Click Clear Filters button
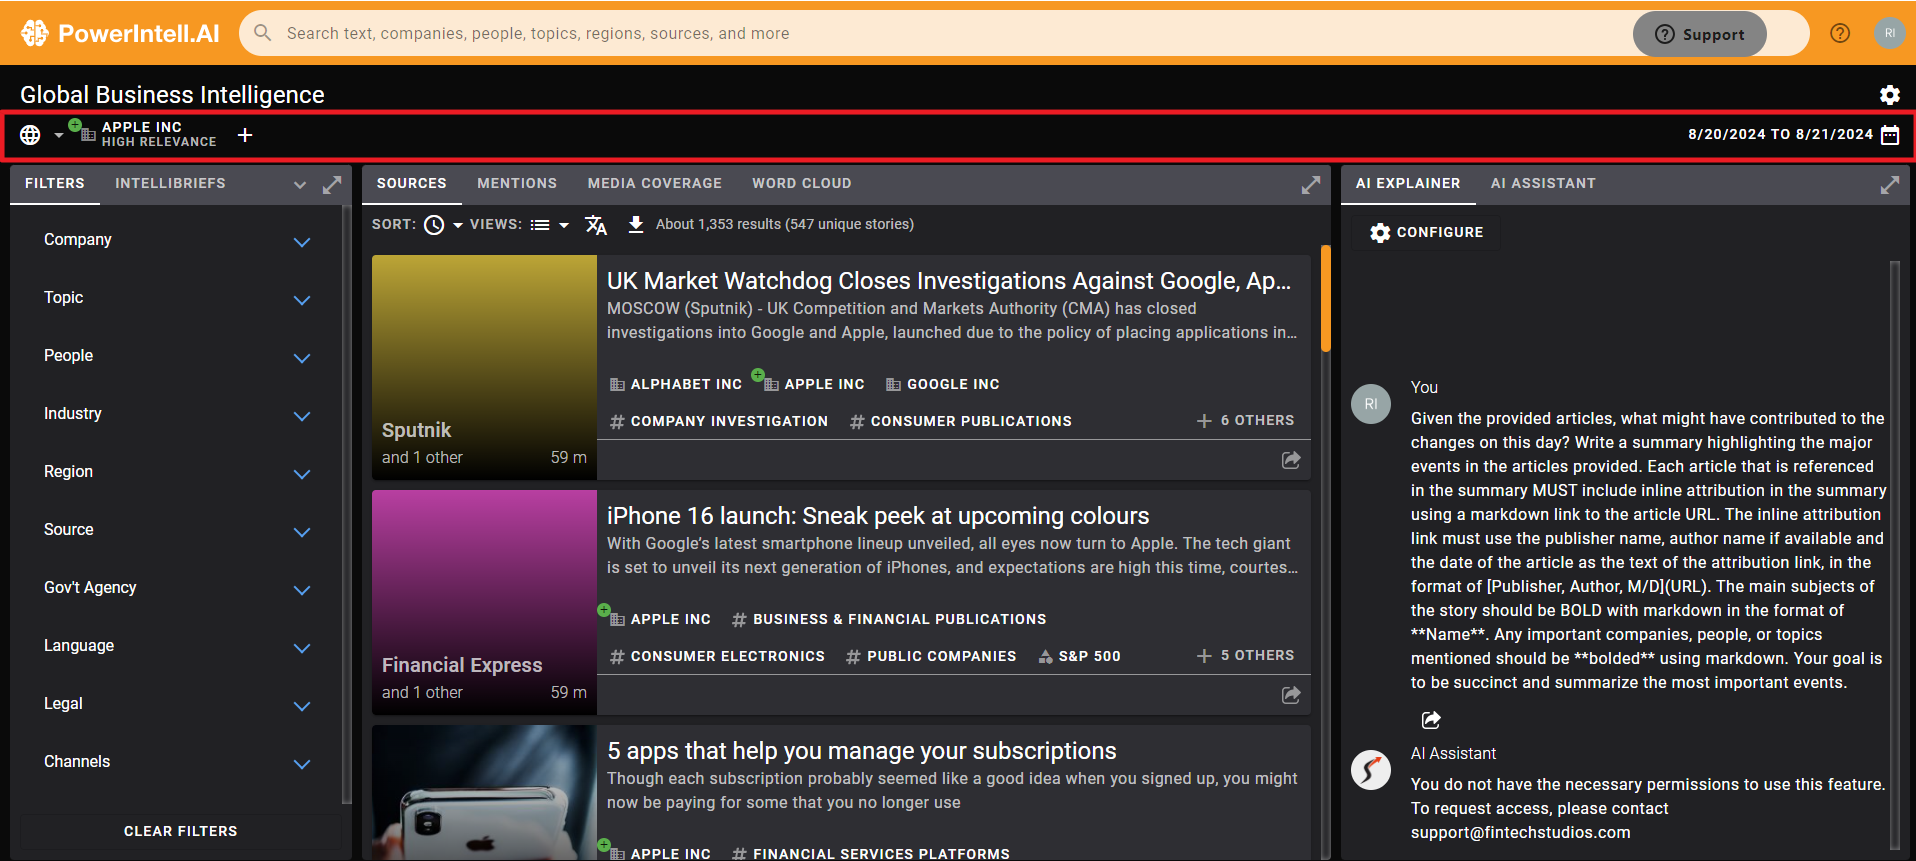 tap(181, 831)
